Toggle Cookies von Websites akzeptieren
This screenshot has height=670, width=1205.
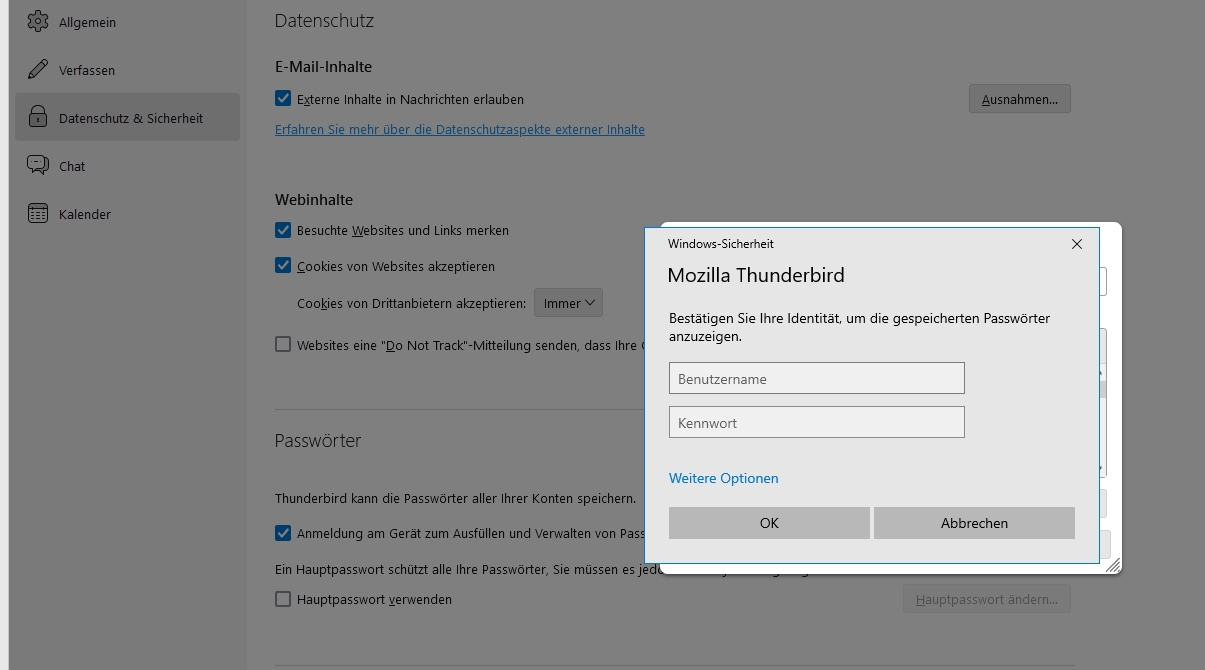point(283,266)
